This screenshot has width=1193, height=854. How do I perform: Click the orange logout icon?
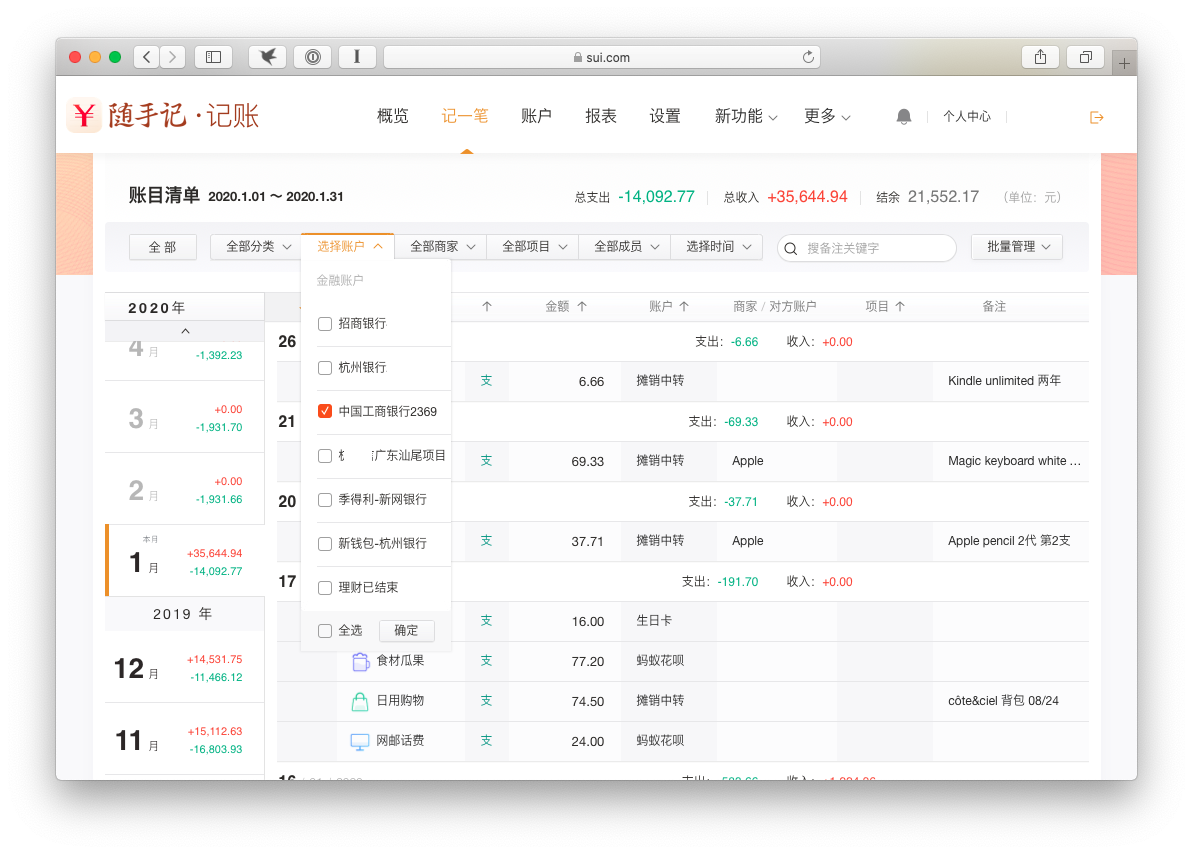[x=1096, y=117]
